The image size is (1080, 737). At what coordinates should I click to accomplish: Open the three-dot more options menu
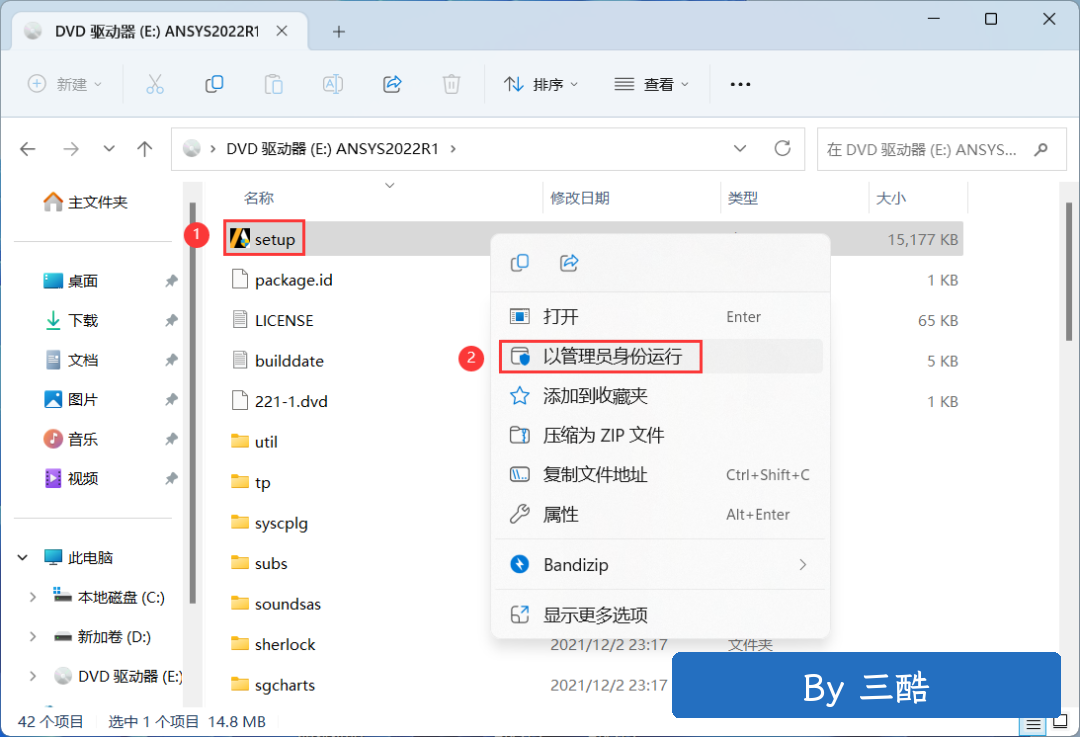[x=740, y=84]
